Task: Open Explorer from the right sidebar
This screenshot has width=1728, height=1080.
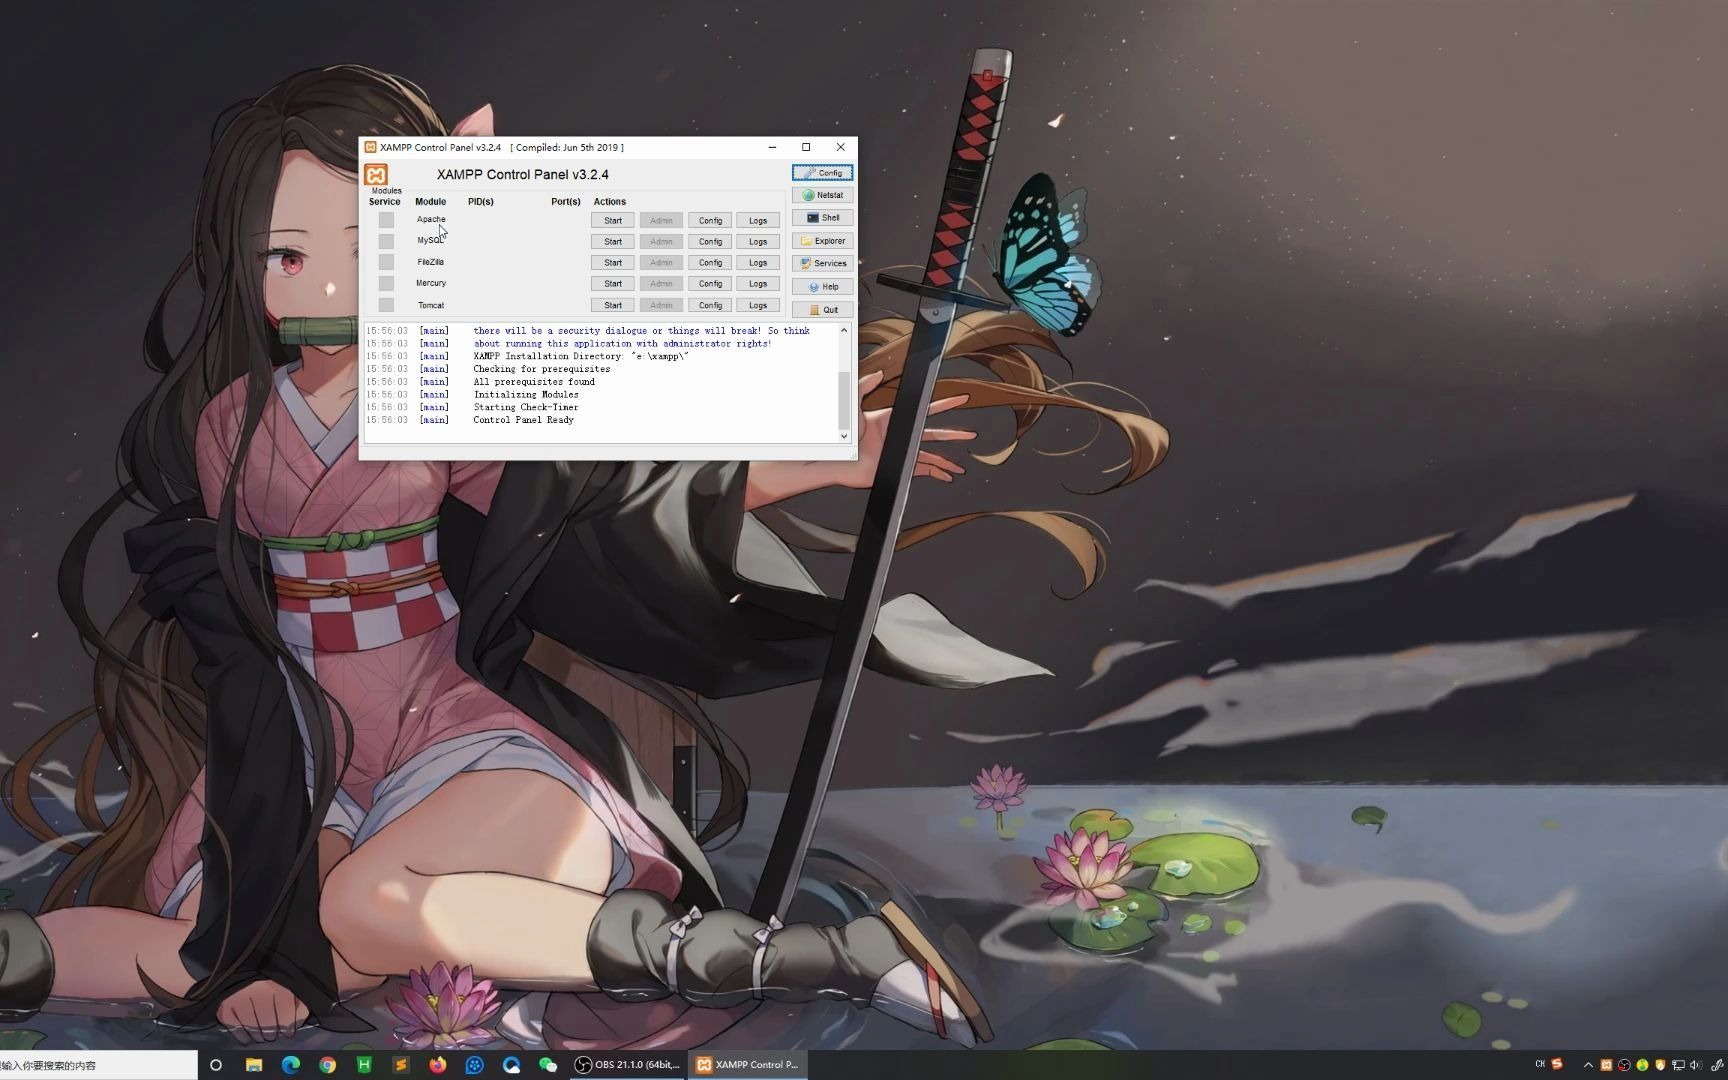Action: point(822,241)
